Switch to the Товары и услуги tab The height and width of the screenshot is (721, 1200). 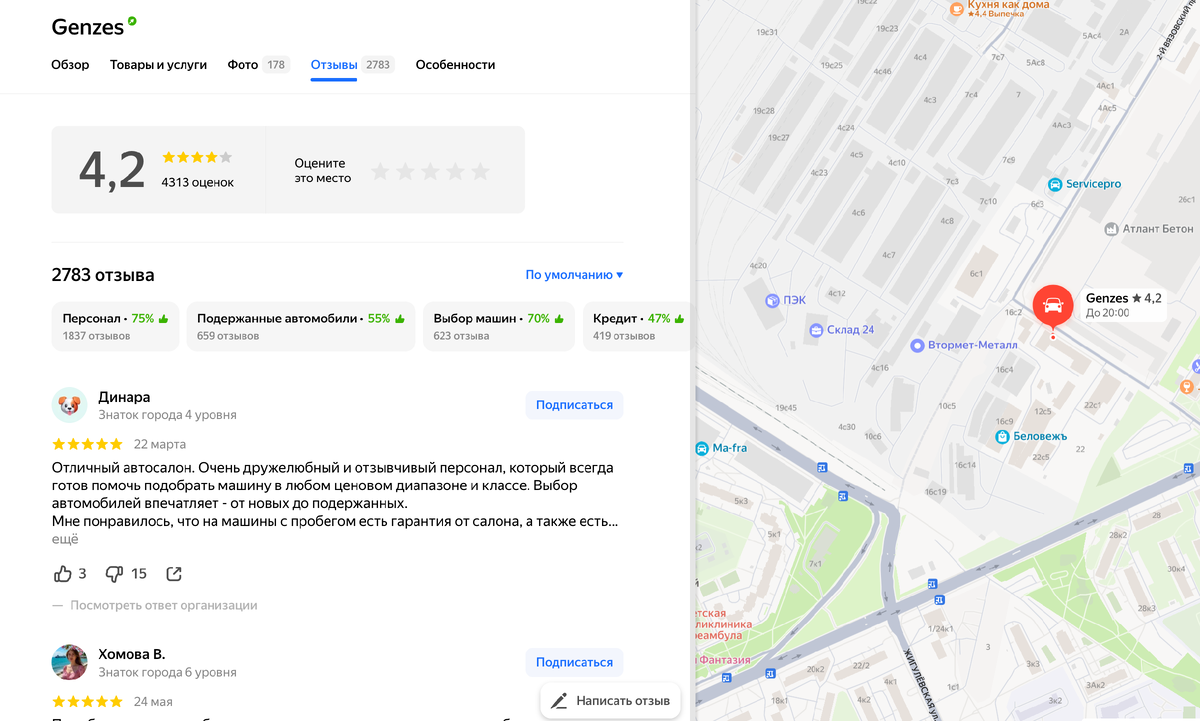coord(158,63)
